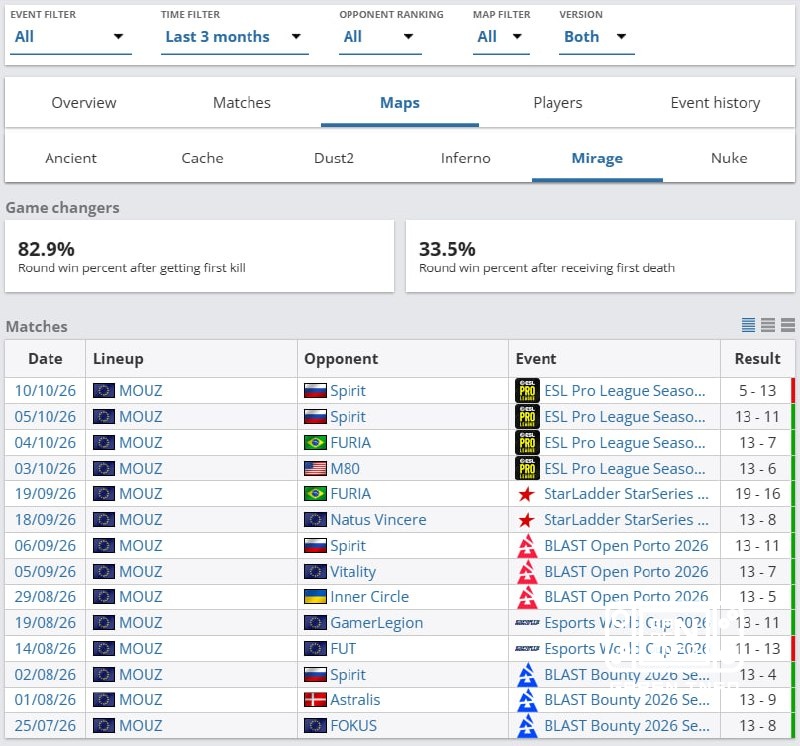Expand the Opponent Ranking dropdown
800x746 pixels.
pyautogui.click(x=380, y=37)
